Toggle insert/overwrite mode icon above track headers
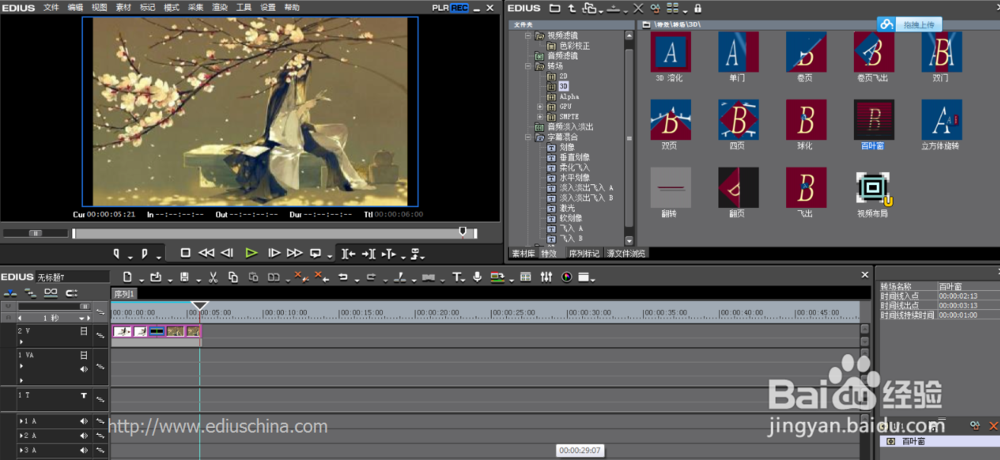This screenshot has width=1000, height=460. click(x=10, y=293)
